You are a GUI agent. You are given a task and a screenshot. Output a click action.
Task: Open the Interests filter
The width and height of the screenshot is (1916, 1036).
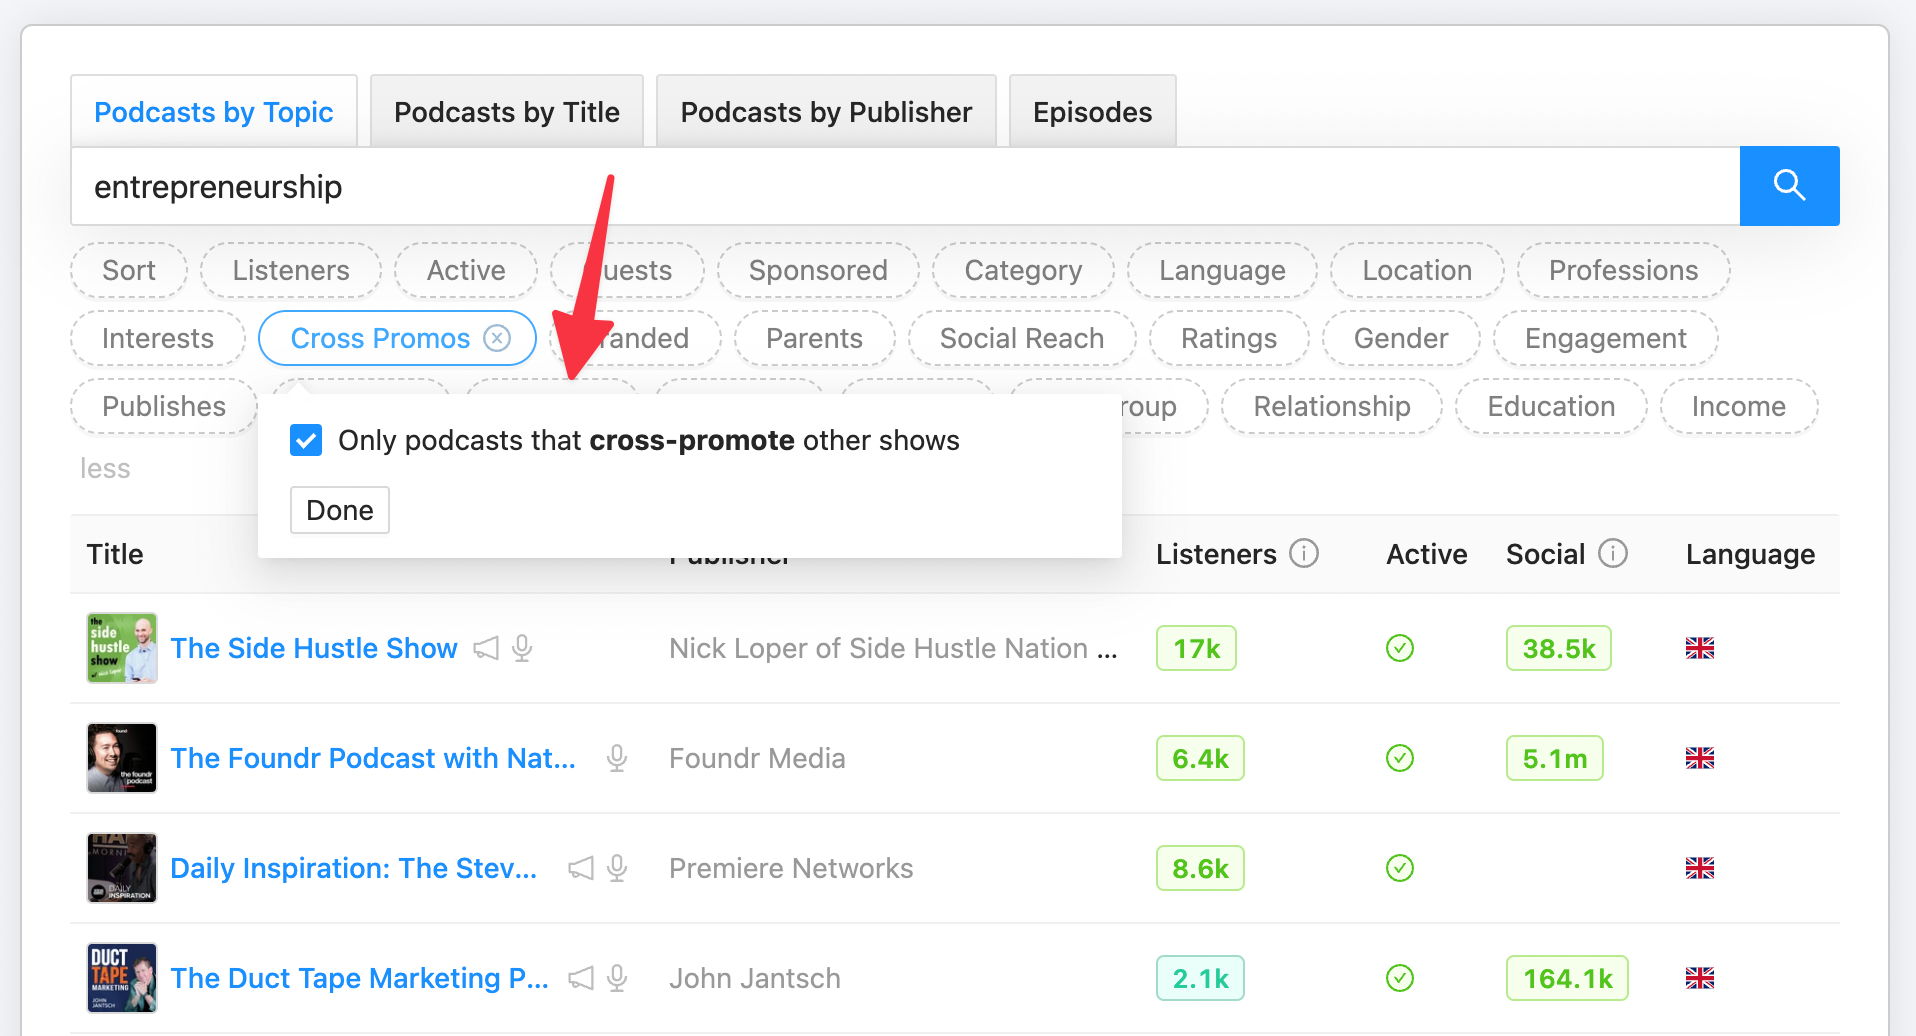[x=158, y=338]
